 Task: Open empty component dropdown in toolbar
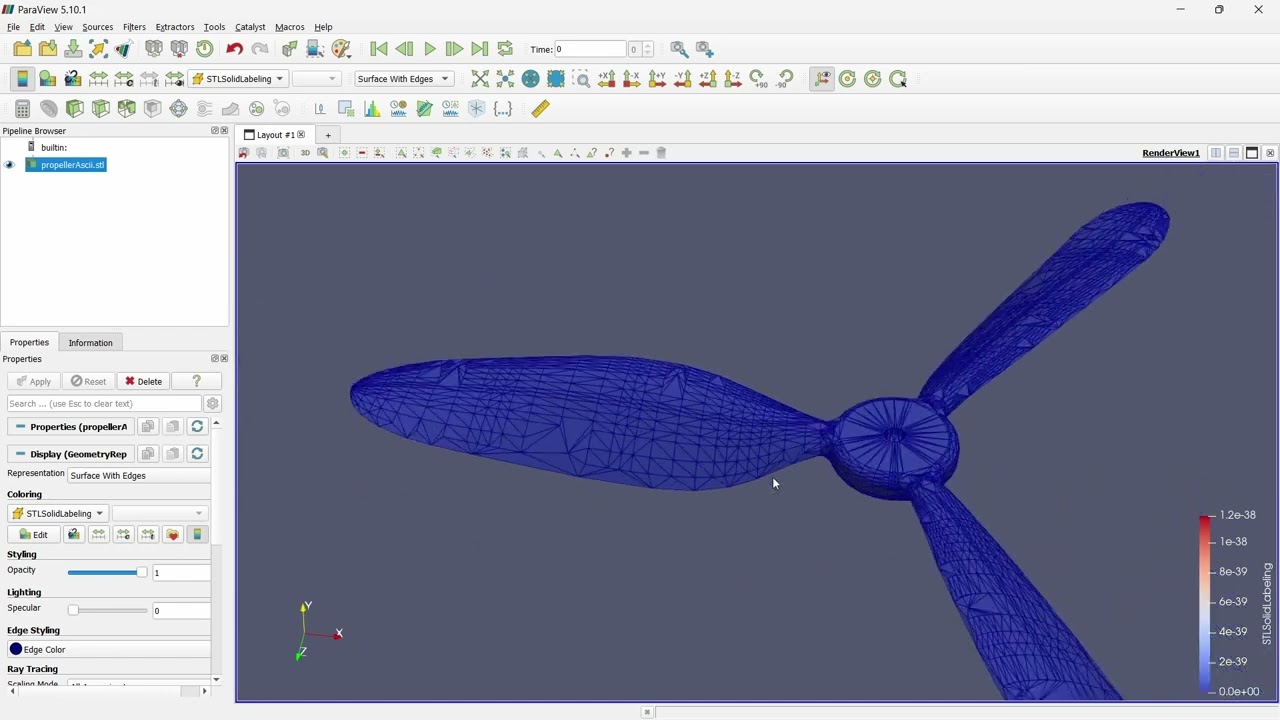(316, 79)
